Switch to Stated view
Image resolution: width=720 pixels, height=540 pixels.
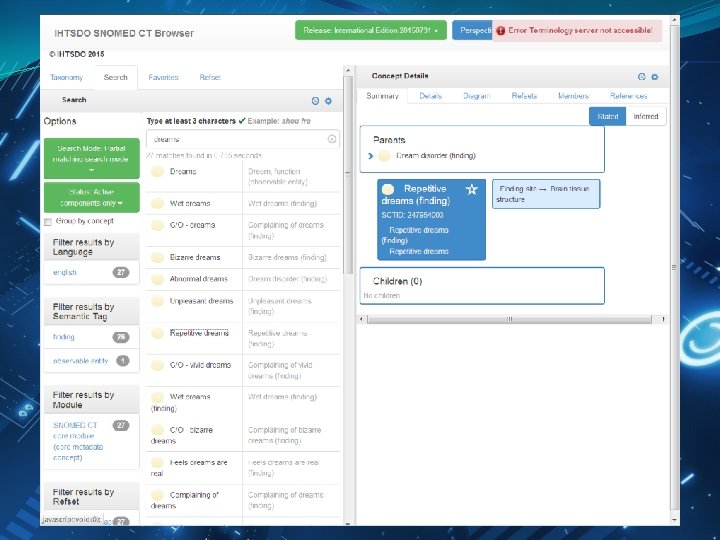pyautogui.click(x=608, y=117)
